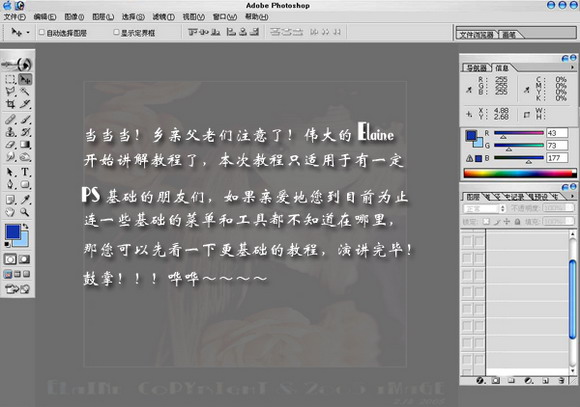The height and width of the screenshot is (407, 580).
Task: Switch to Quick Mask edit mode
Action: tap(24, 259)
